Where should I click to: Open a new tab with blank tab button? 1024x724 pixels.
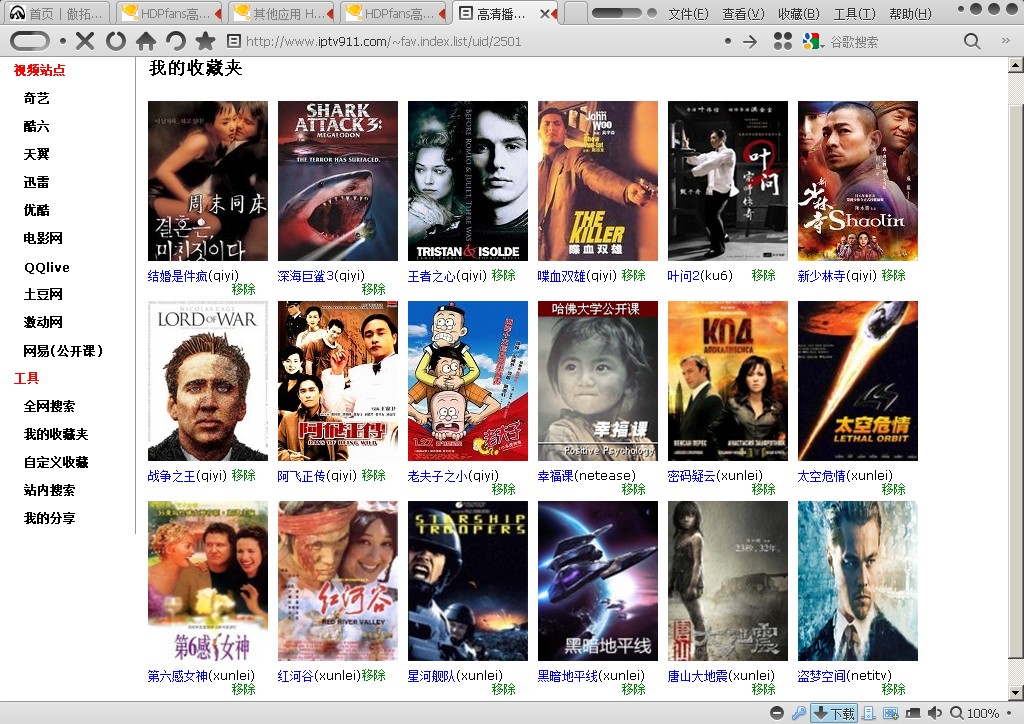(575, 13)
